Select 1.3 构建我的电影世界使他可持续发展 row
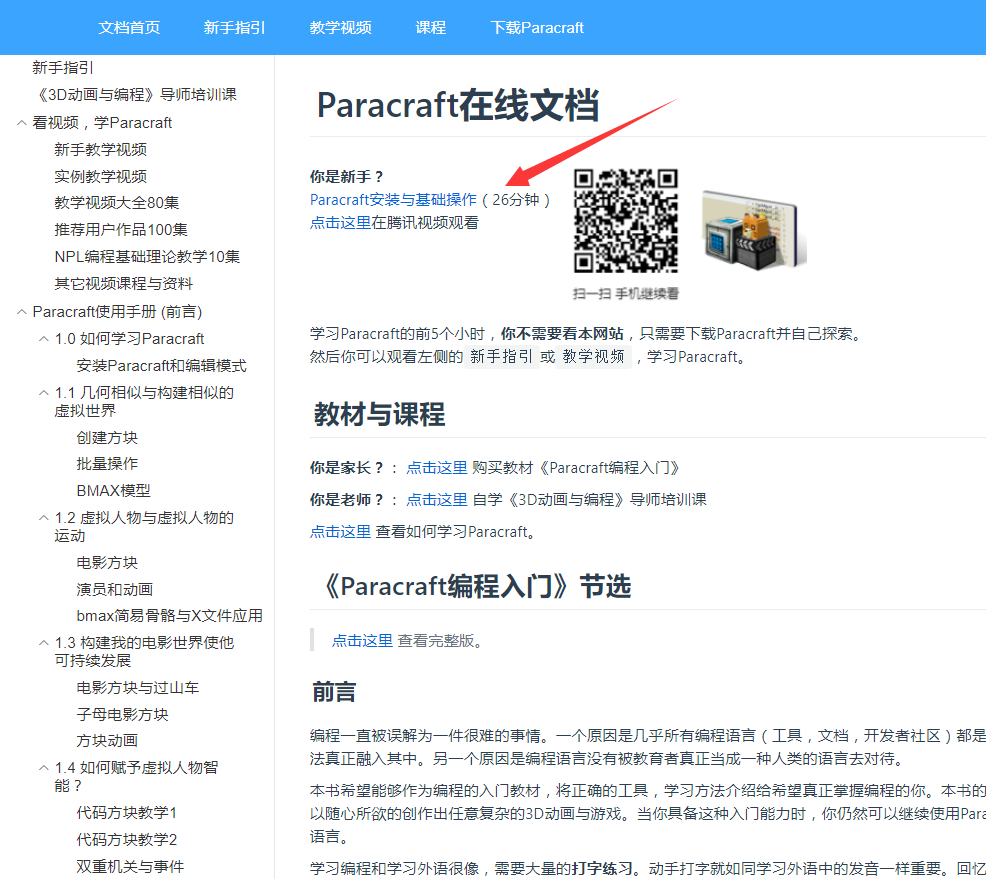 click(144, 651)
